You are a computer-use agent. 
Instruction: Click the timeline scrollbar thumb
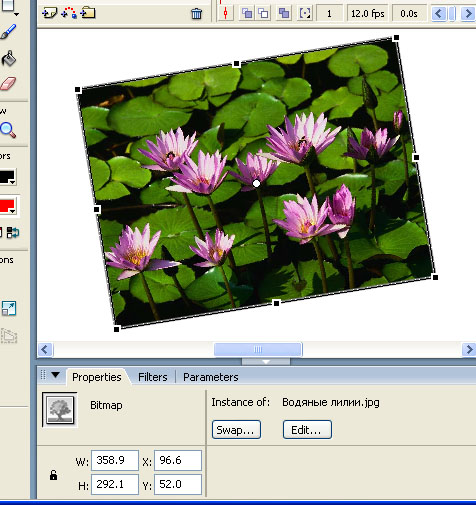(x=453, y=14)
